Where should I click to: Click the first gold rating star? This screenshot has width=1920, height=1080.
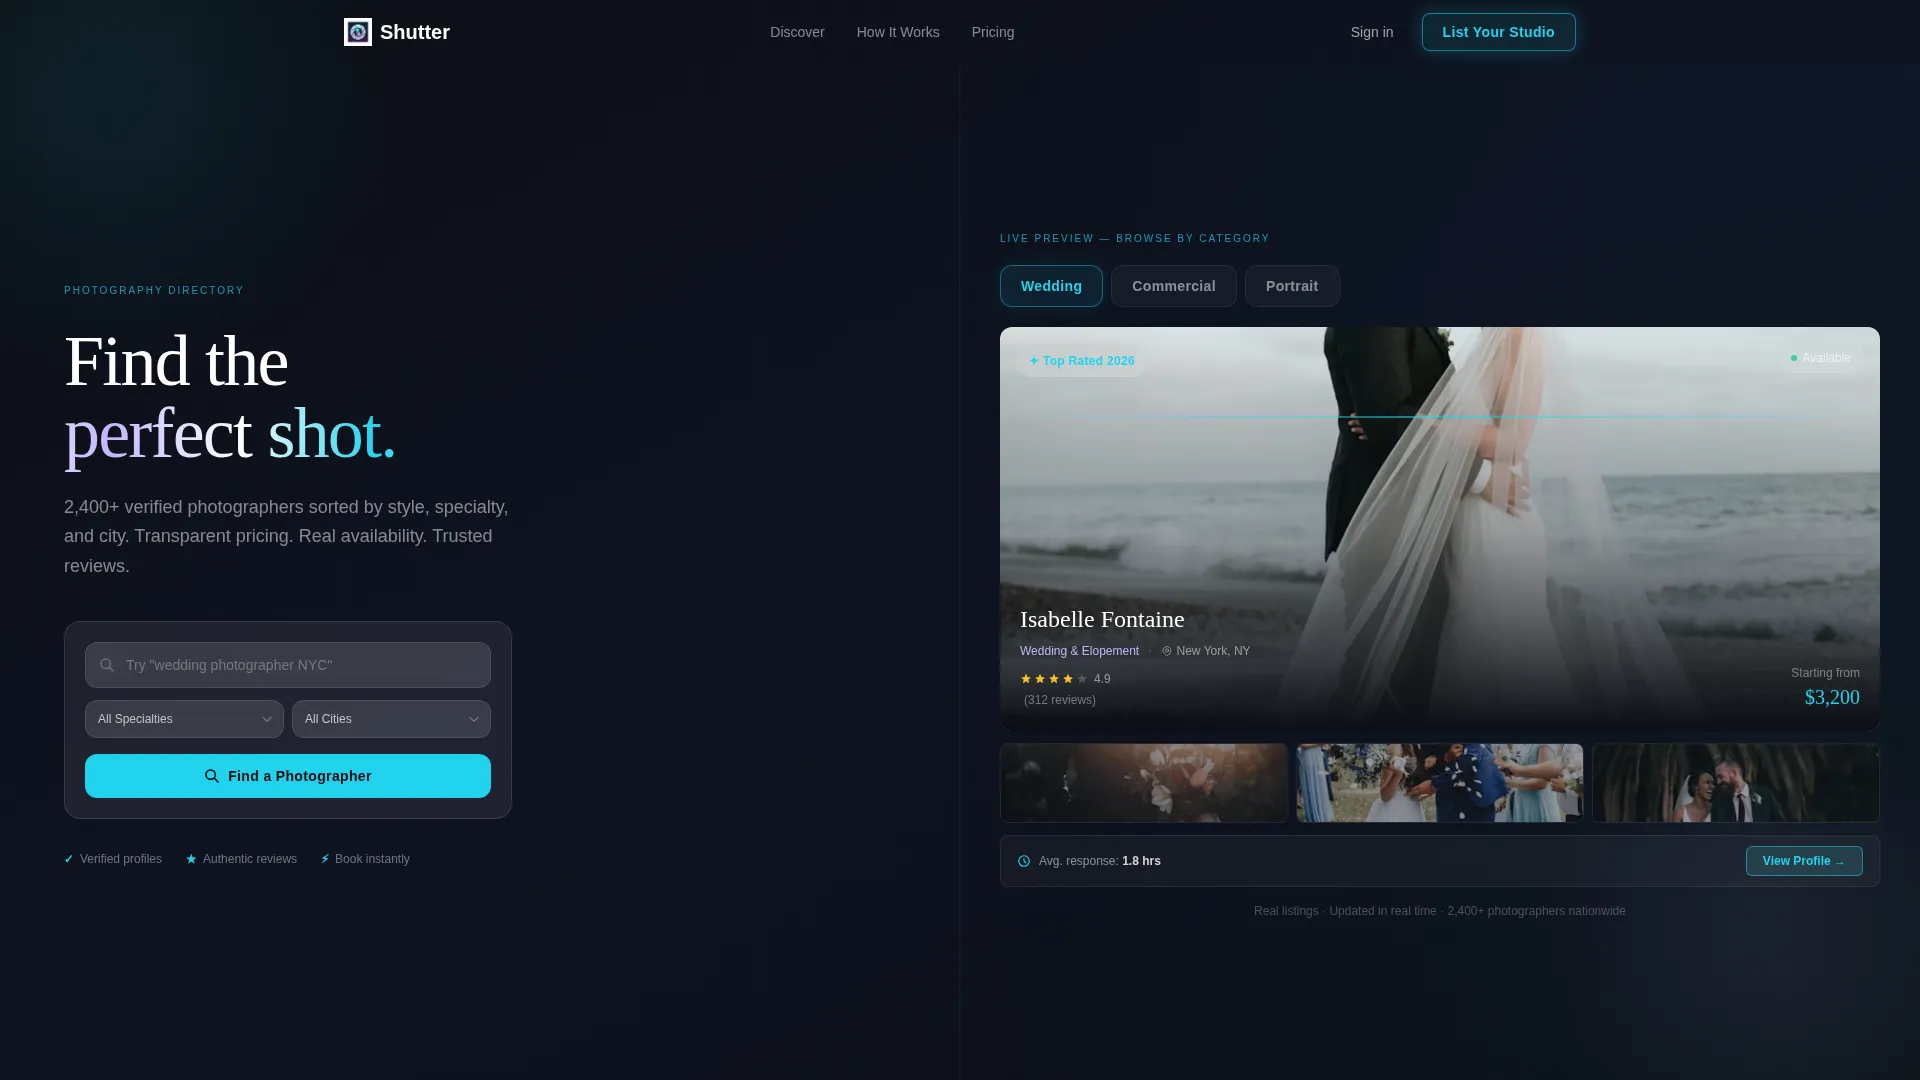1026,679
